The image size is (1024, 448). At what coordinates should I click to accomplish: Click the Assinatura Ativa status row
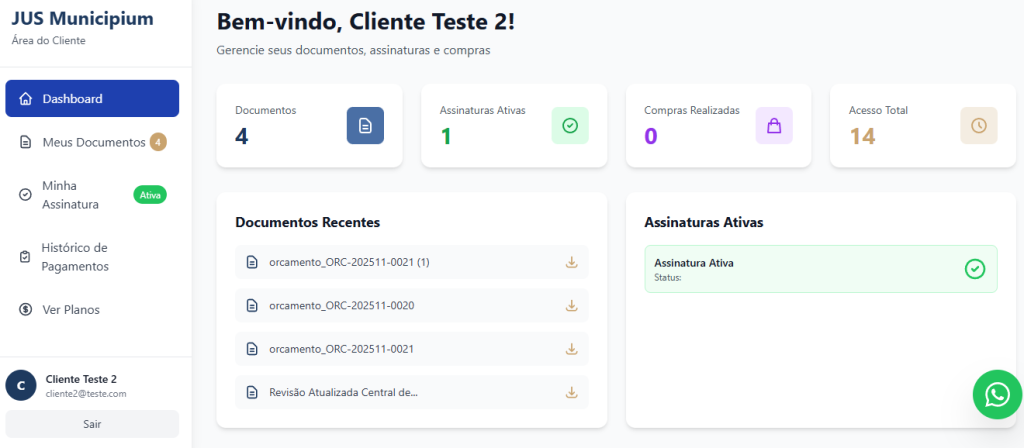800,269
